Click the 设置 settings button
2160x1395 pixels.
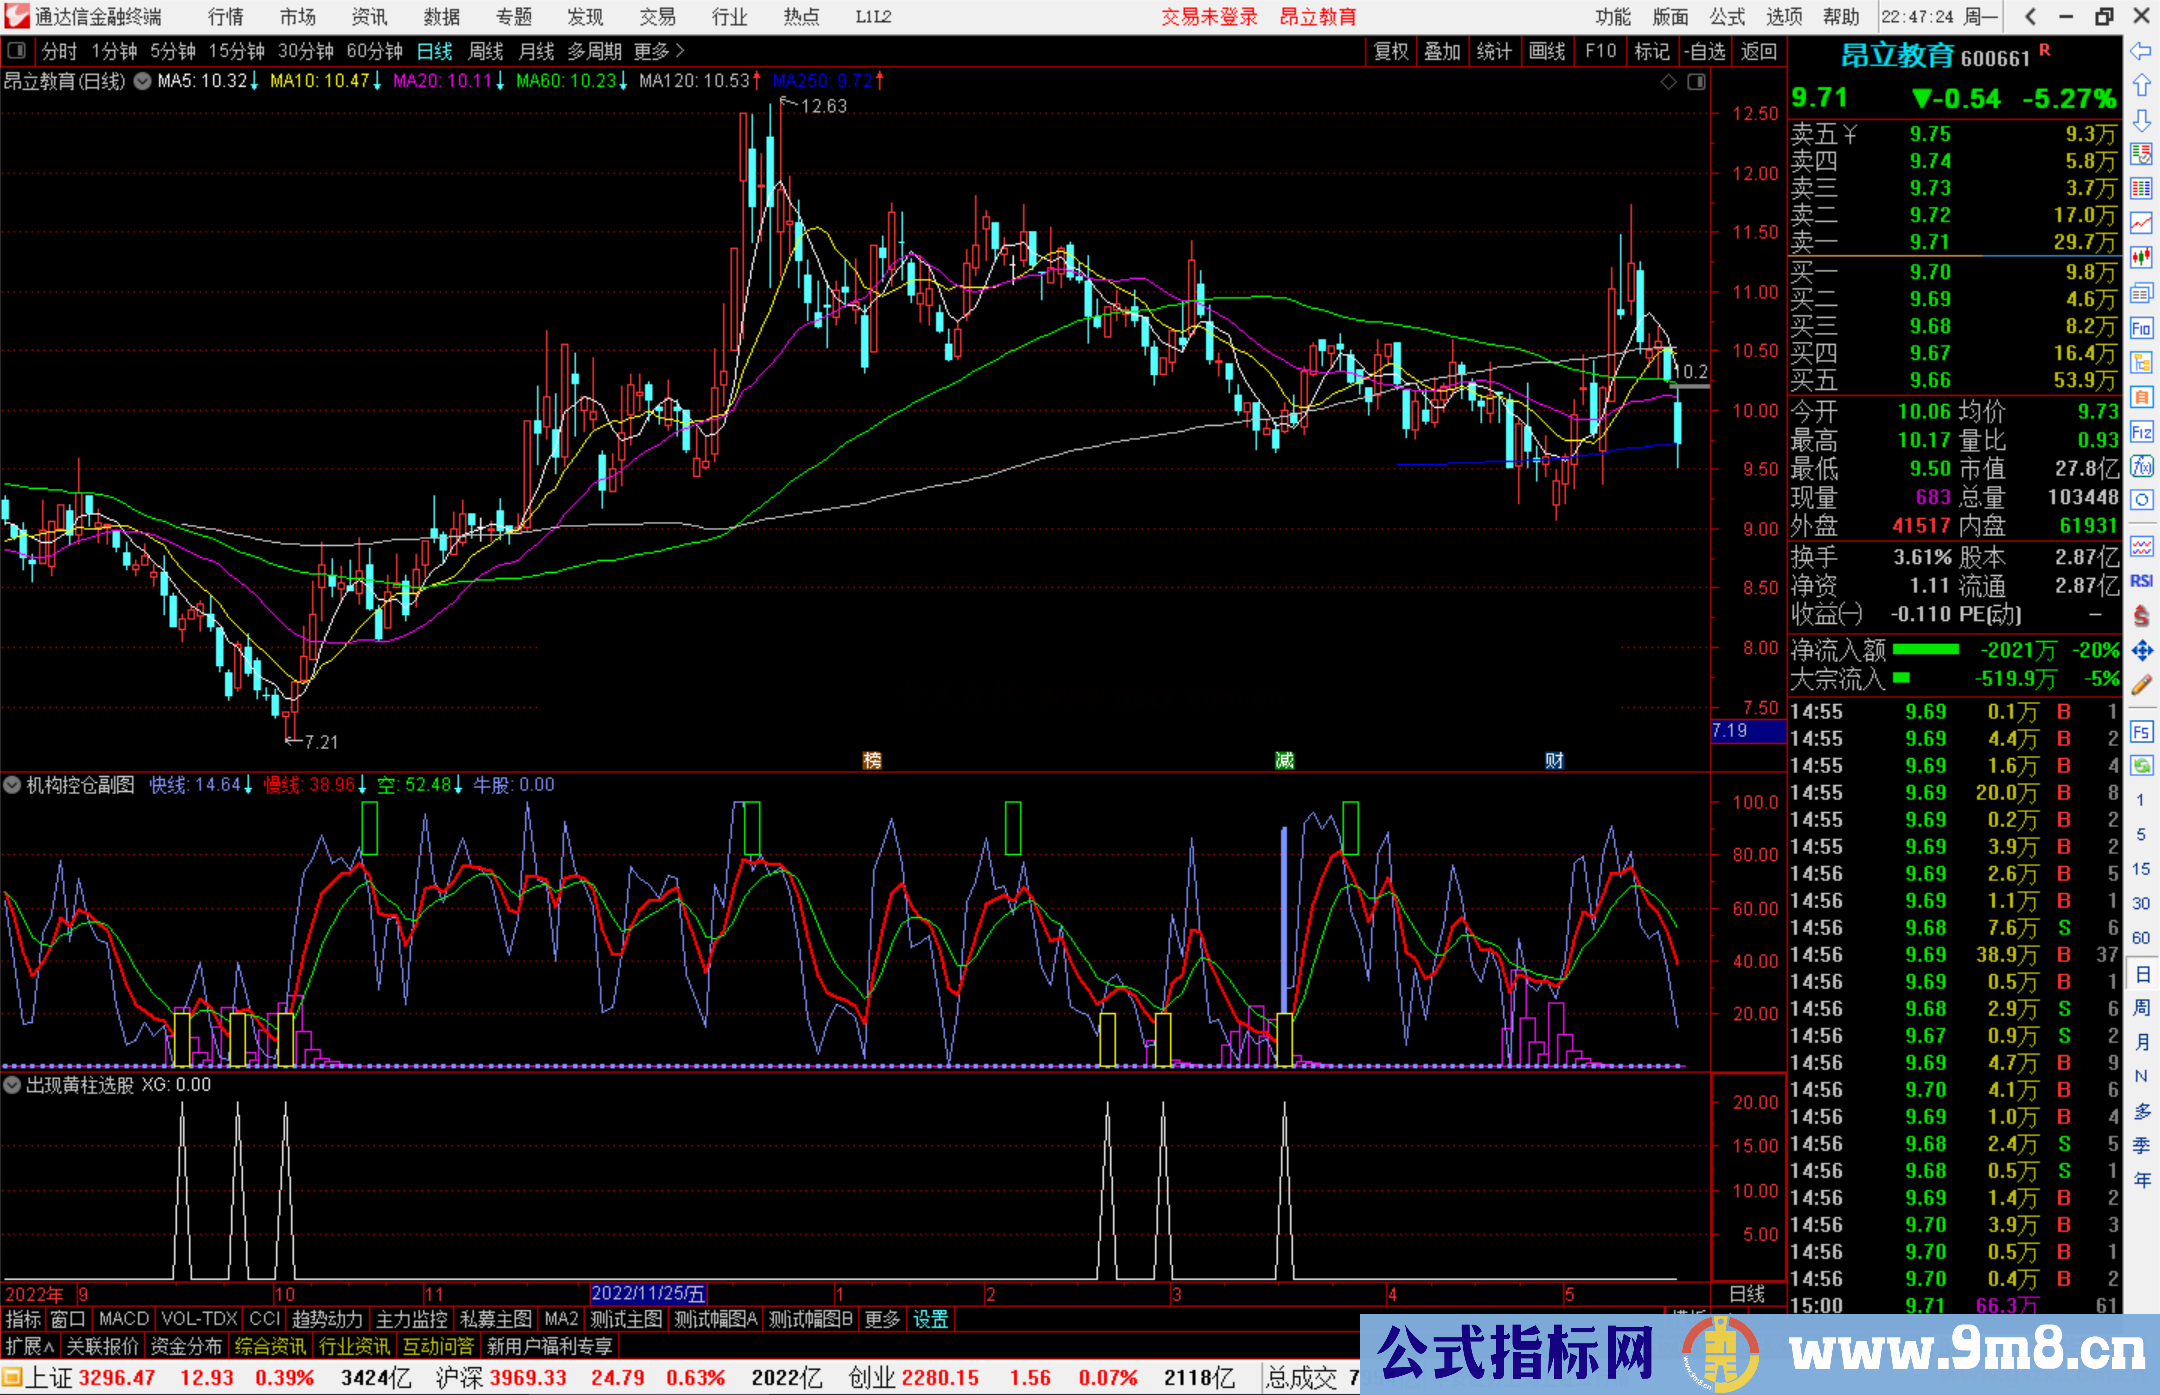coord(930,1319)
